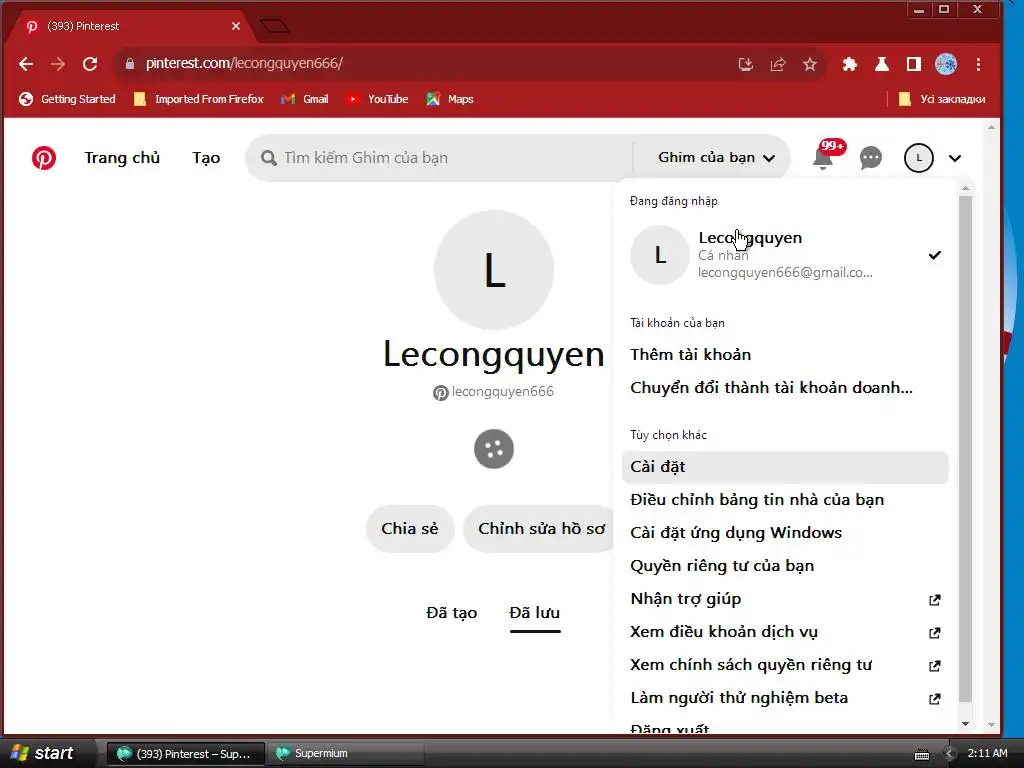Click the flask experiments icon

click(882, 64)
